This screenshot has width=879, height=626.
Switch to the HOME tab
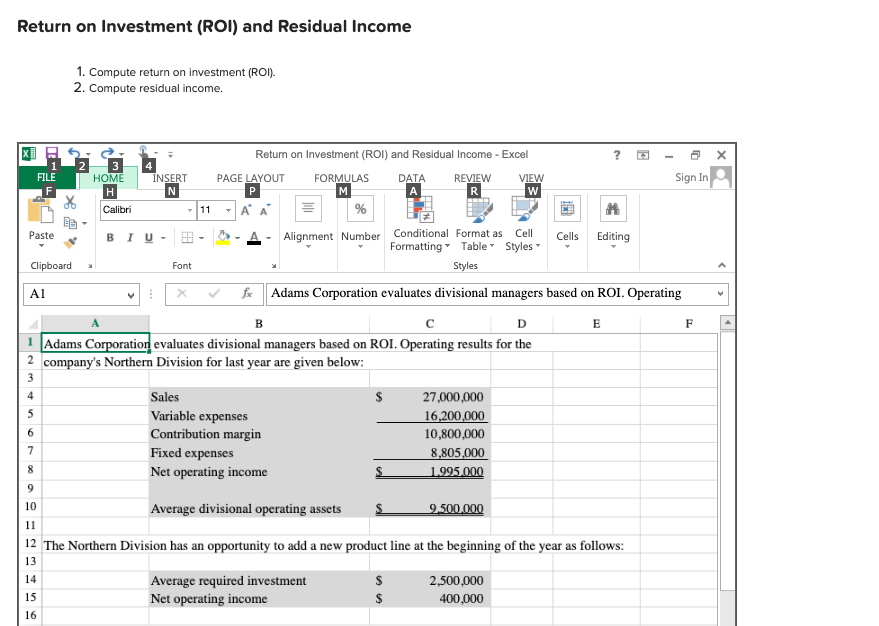[108, 178]
